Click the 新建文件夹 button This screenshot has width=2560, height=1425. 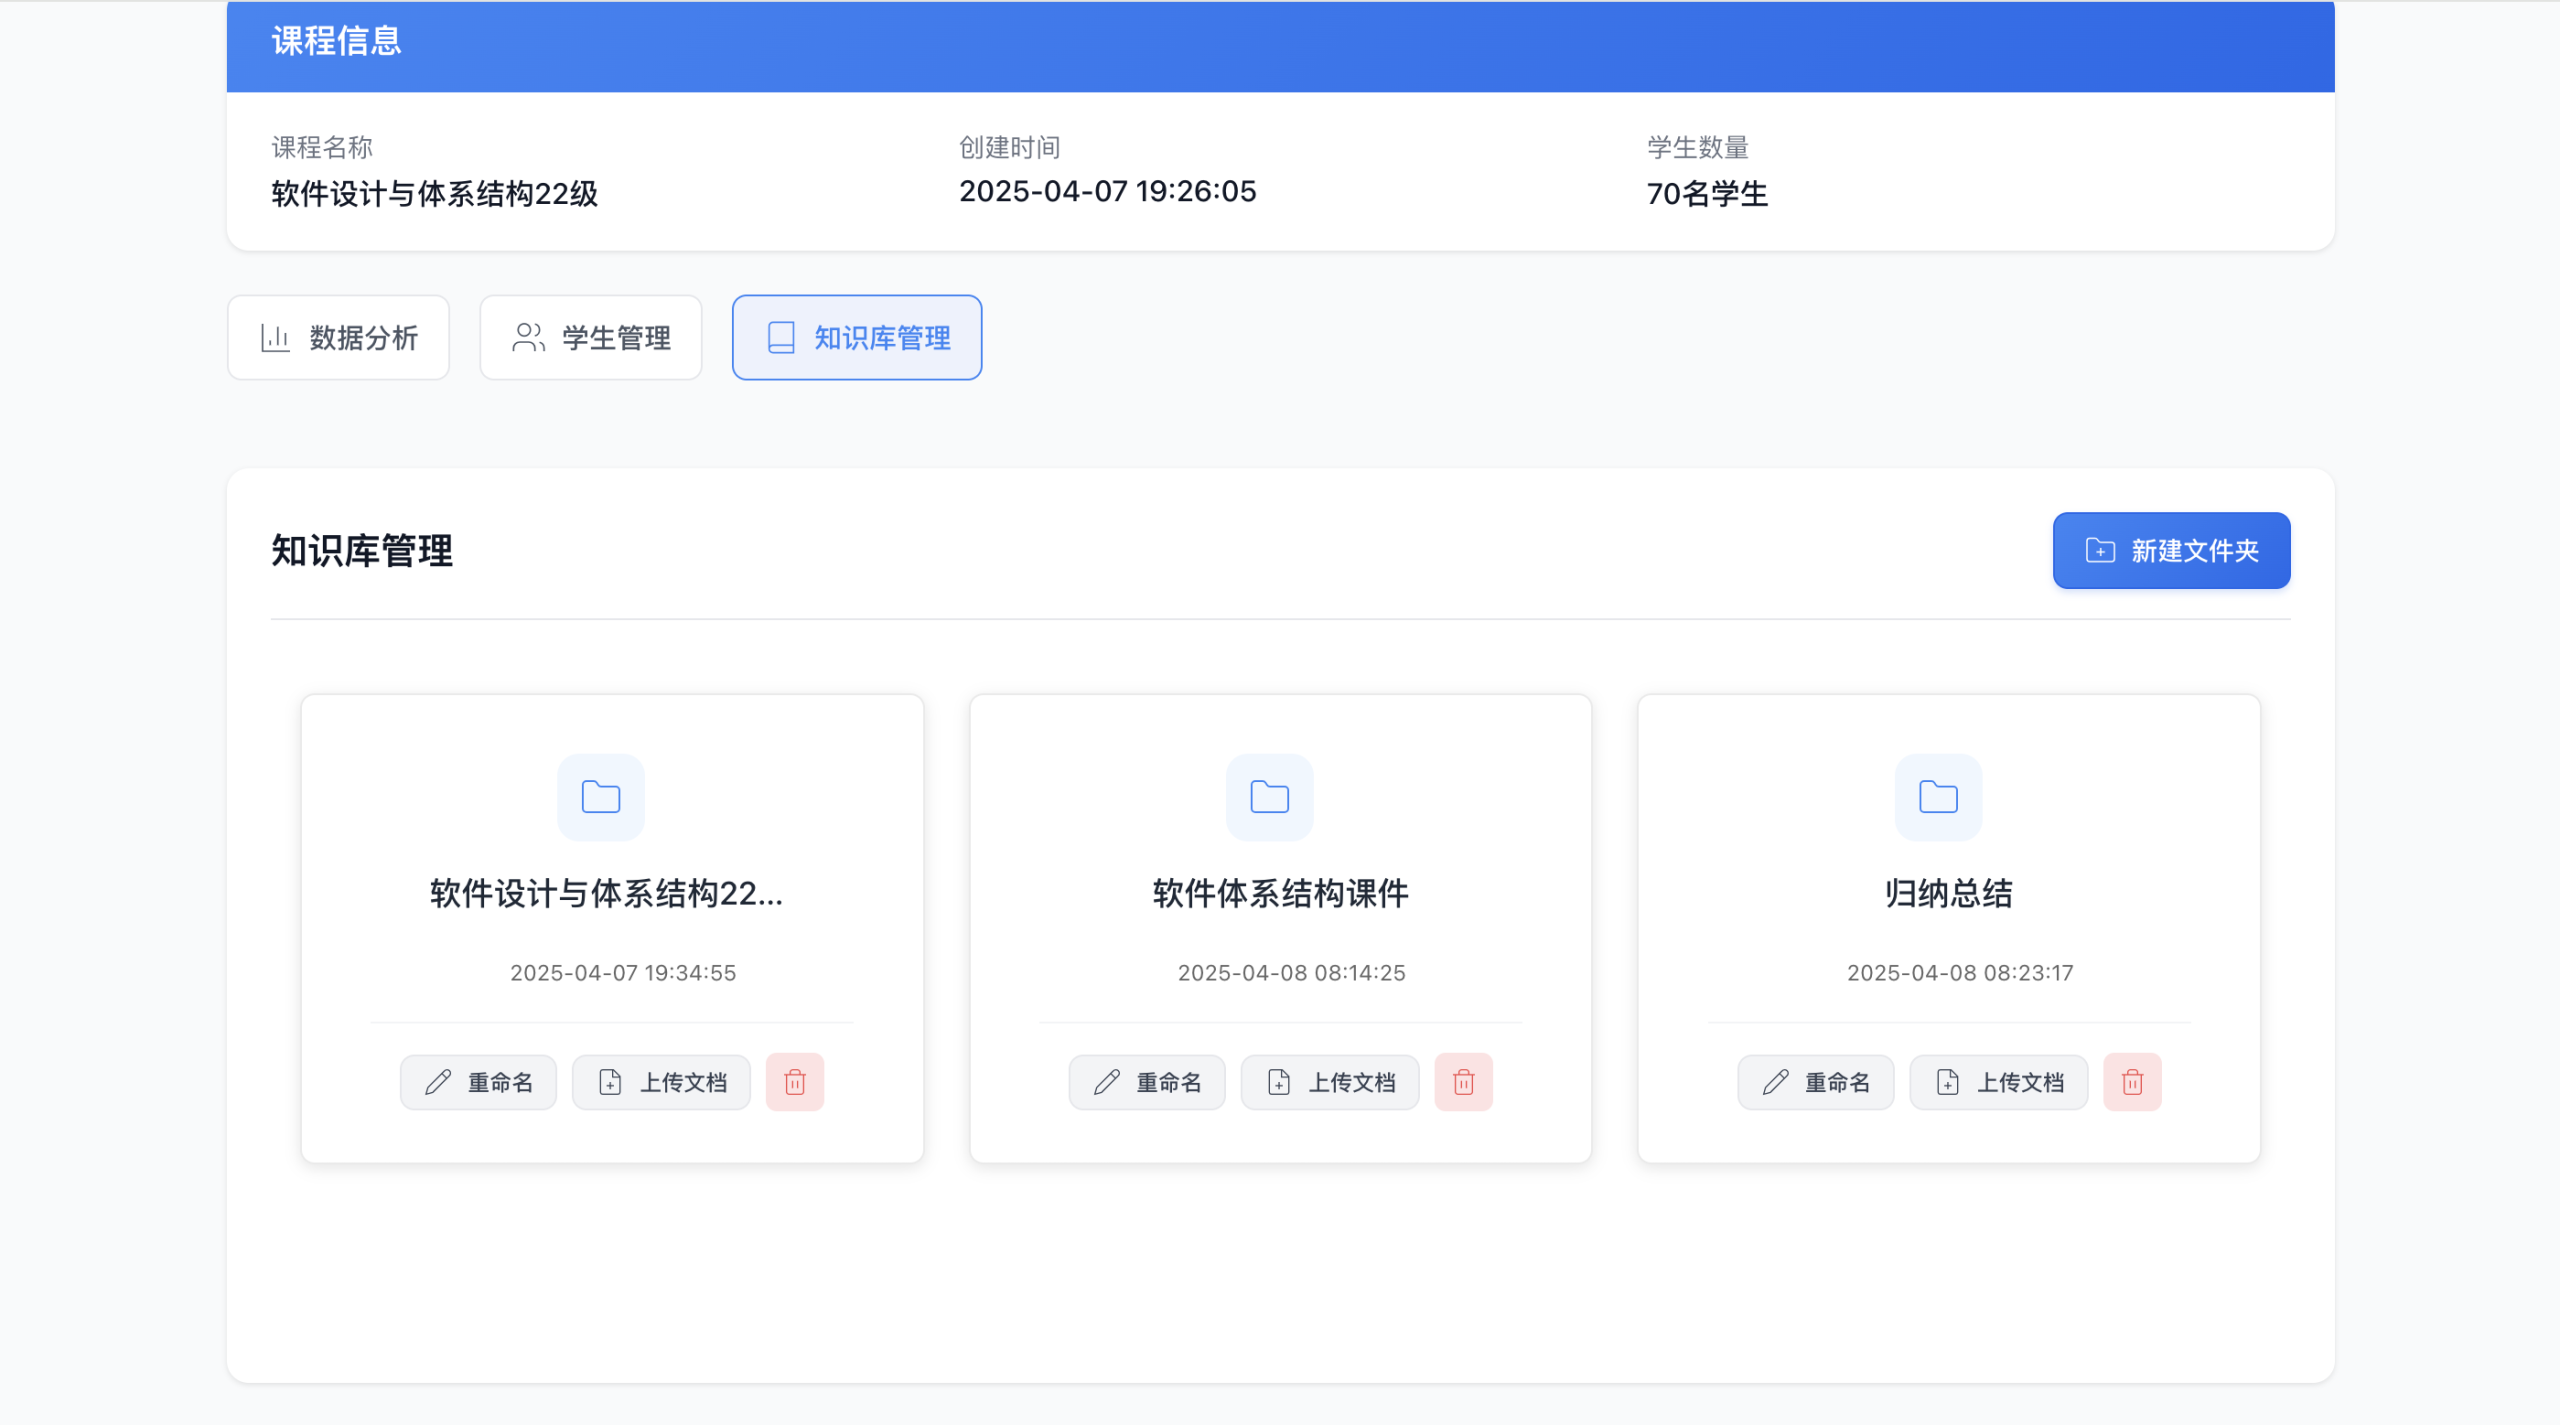pyautogui.click(x=2171, y=551)
